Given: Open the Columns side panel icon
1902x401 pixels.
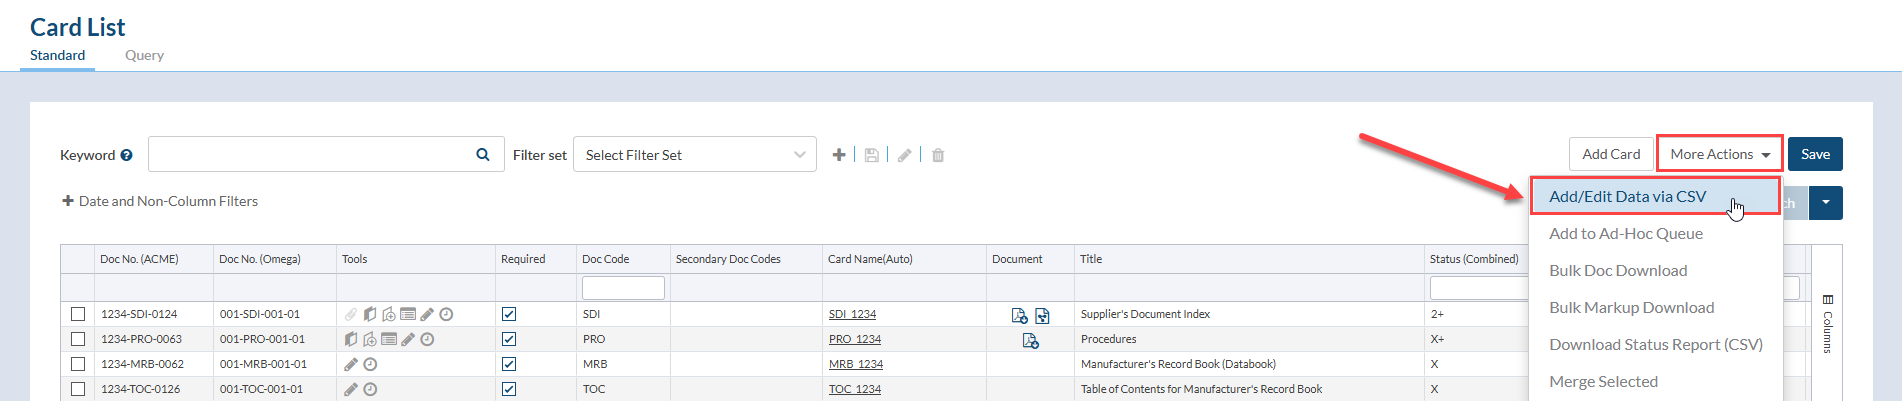Looking at the screenshot, I should pos(1828,300).
